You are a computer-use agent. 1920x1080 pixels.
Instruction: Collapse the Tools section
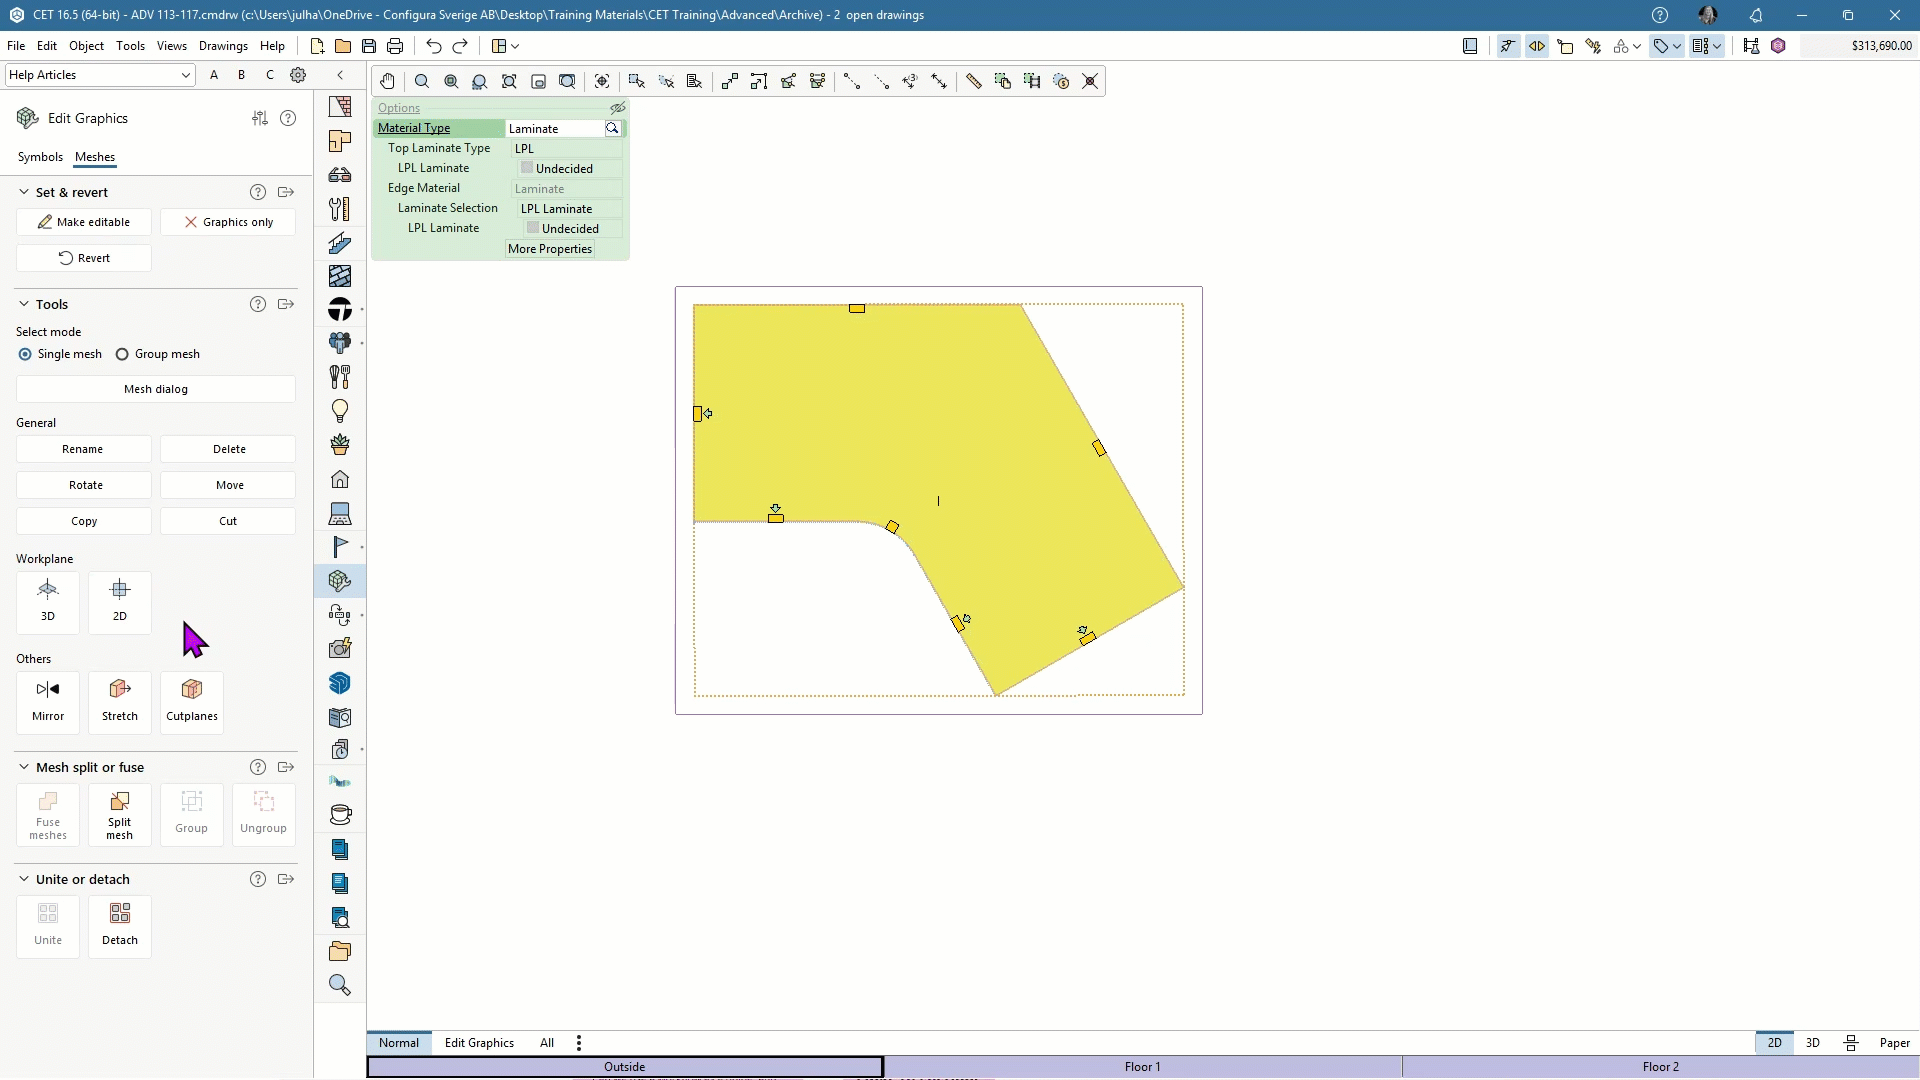[24, 304]
